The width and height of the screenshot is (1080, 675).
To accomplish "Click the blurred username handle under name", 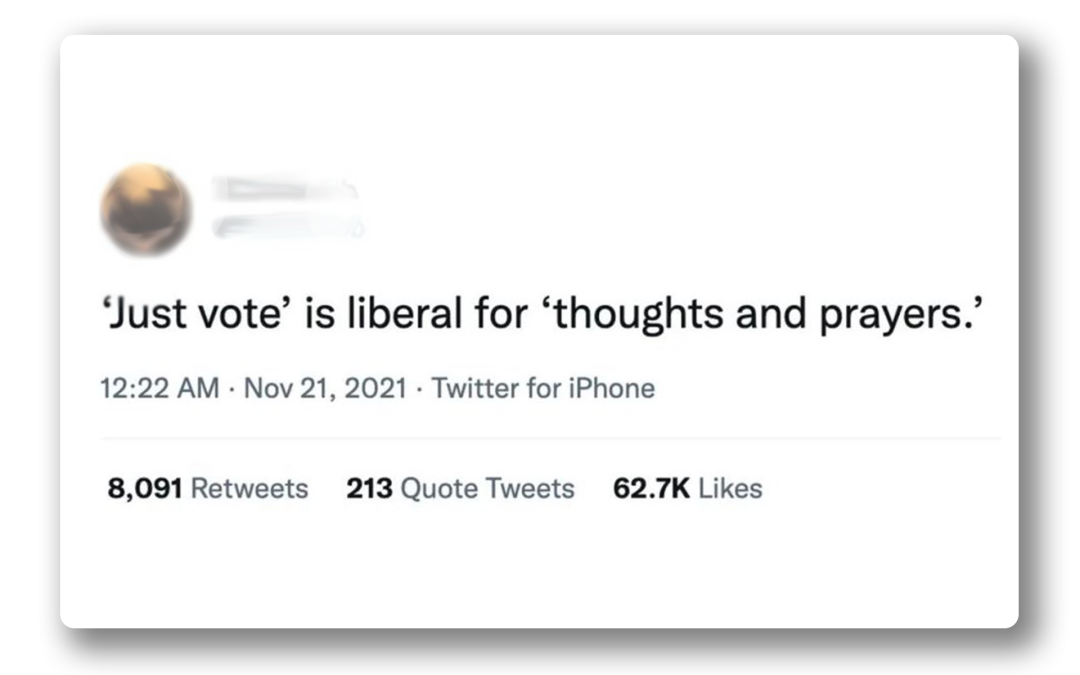I will 289,226.
